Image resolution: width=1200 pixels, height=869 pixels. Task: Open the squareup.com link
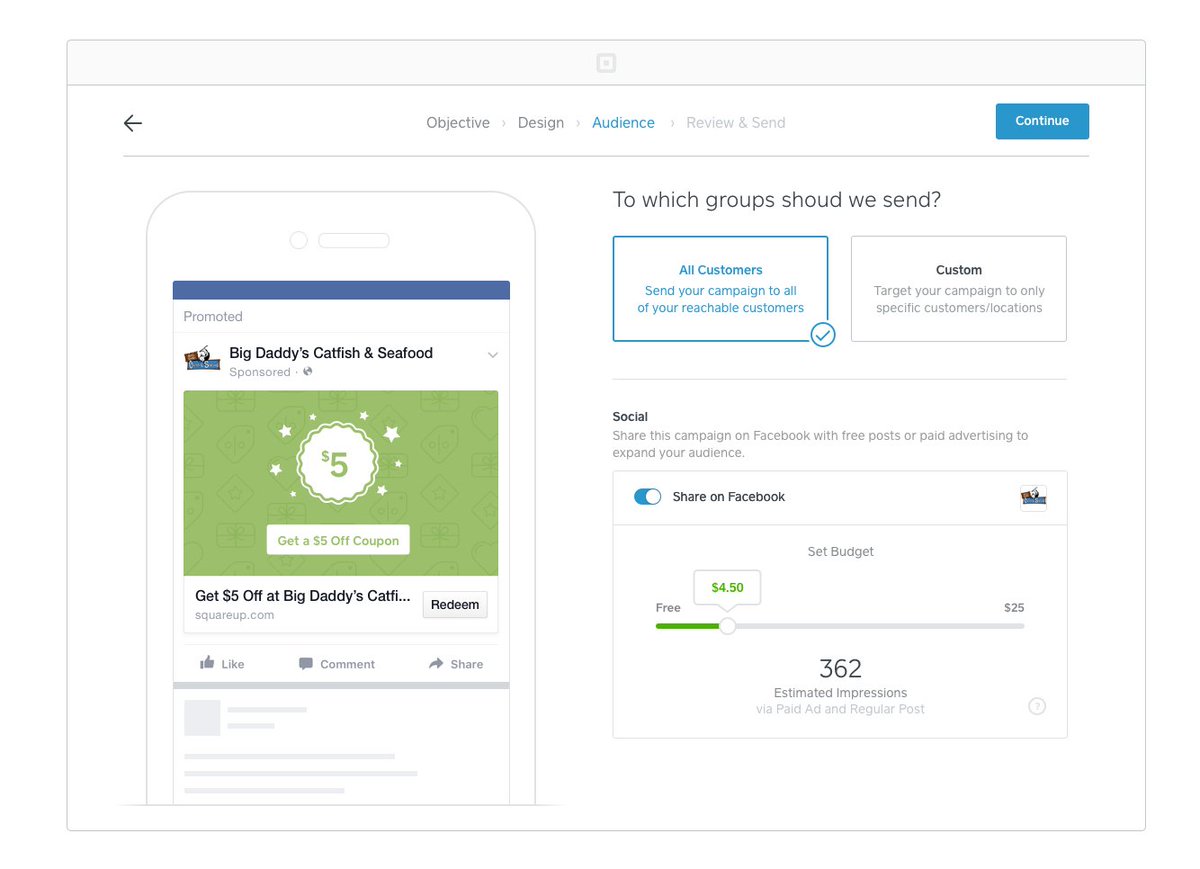click(x=235, y=615)
